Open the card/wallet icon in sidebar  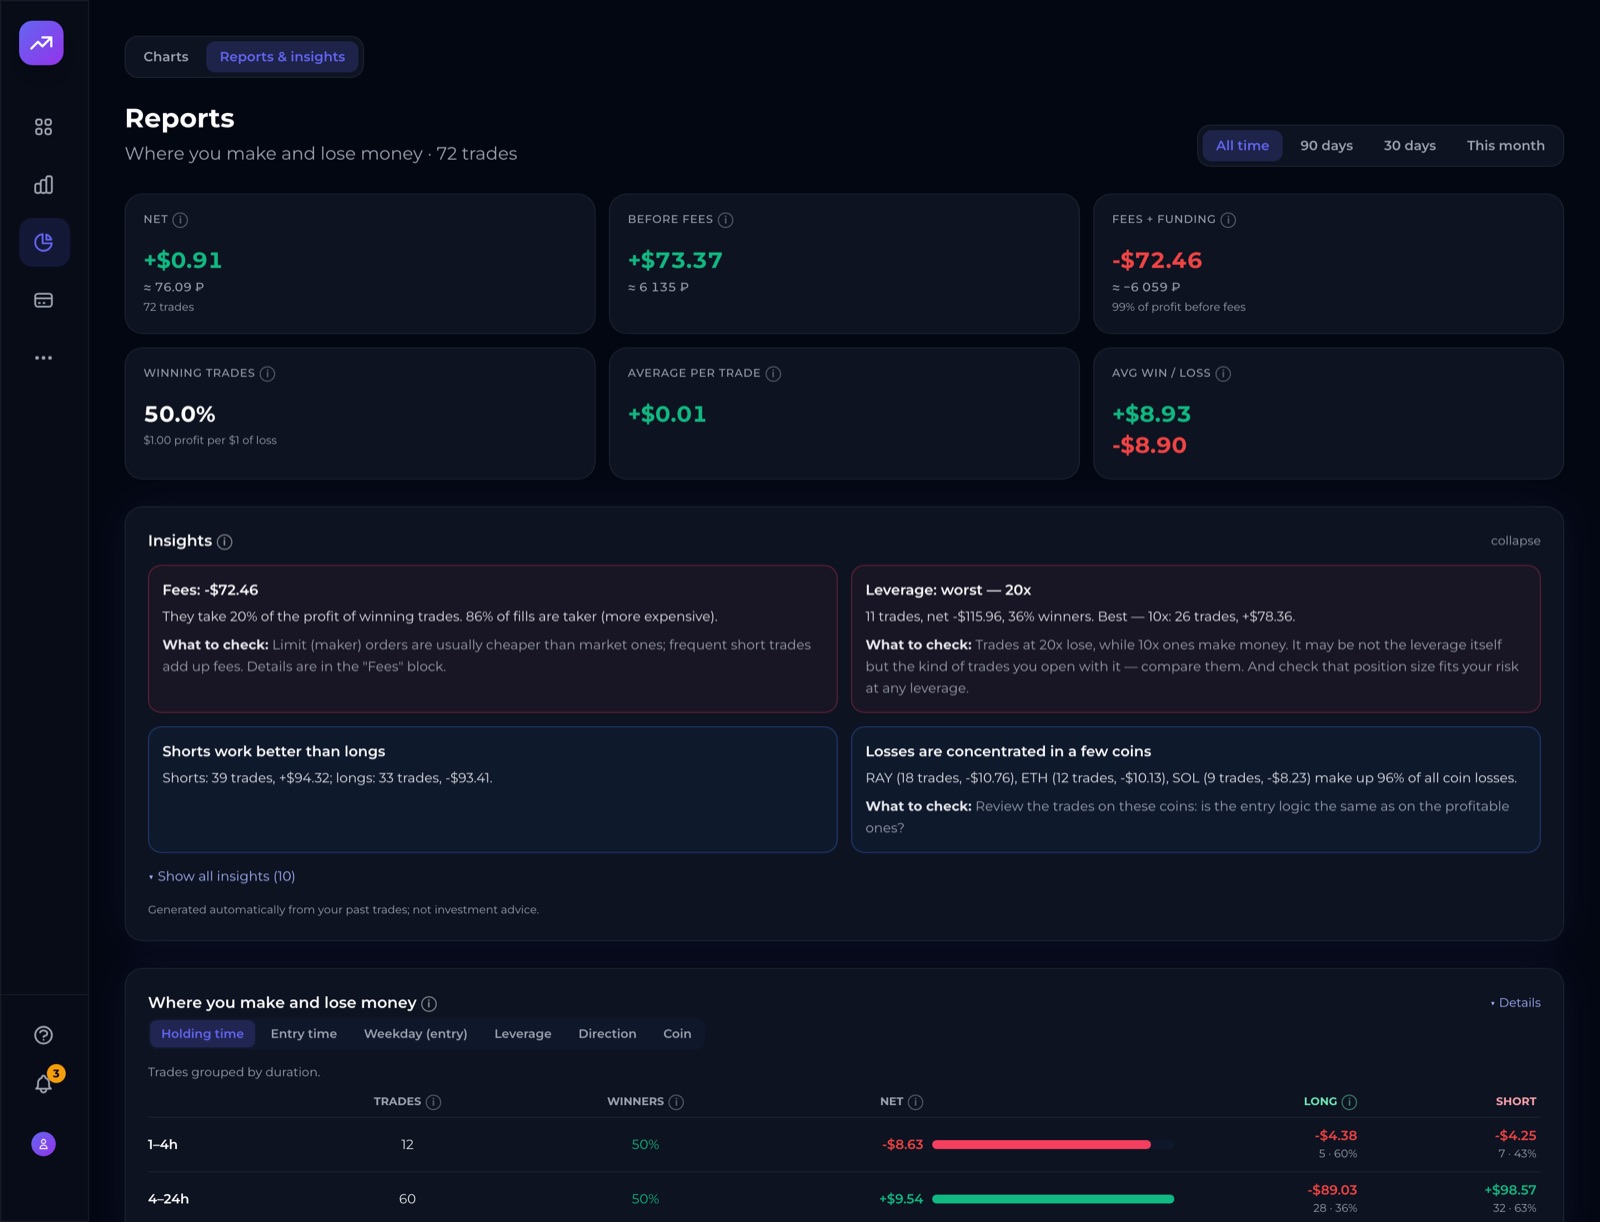coord(43,300)
